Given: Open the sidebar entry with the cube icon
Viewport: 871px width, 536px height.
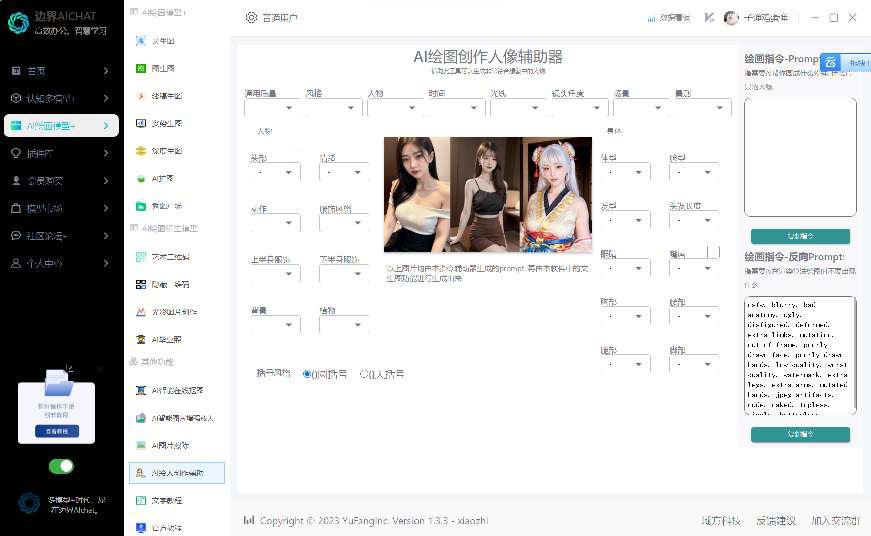Looking at the screenshot, I should pyautogui.click(x=60, y=98).
